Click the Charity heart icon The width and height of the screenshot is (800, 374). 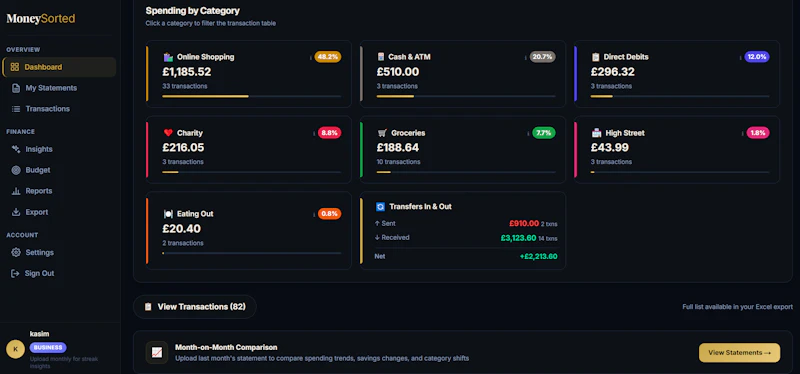(x=168, y=133)
